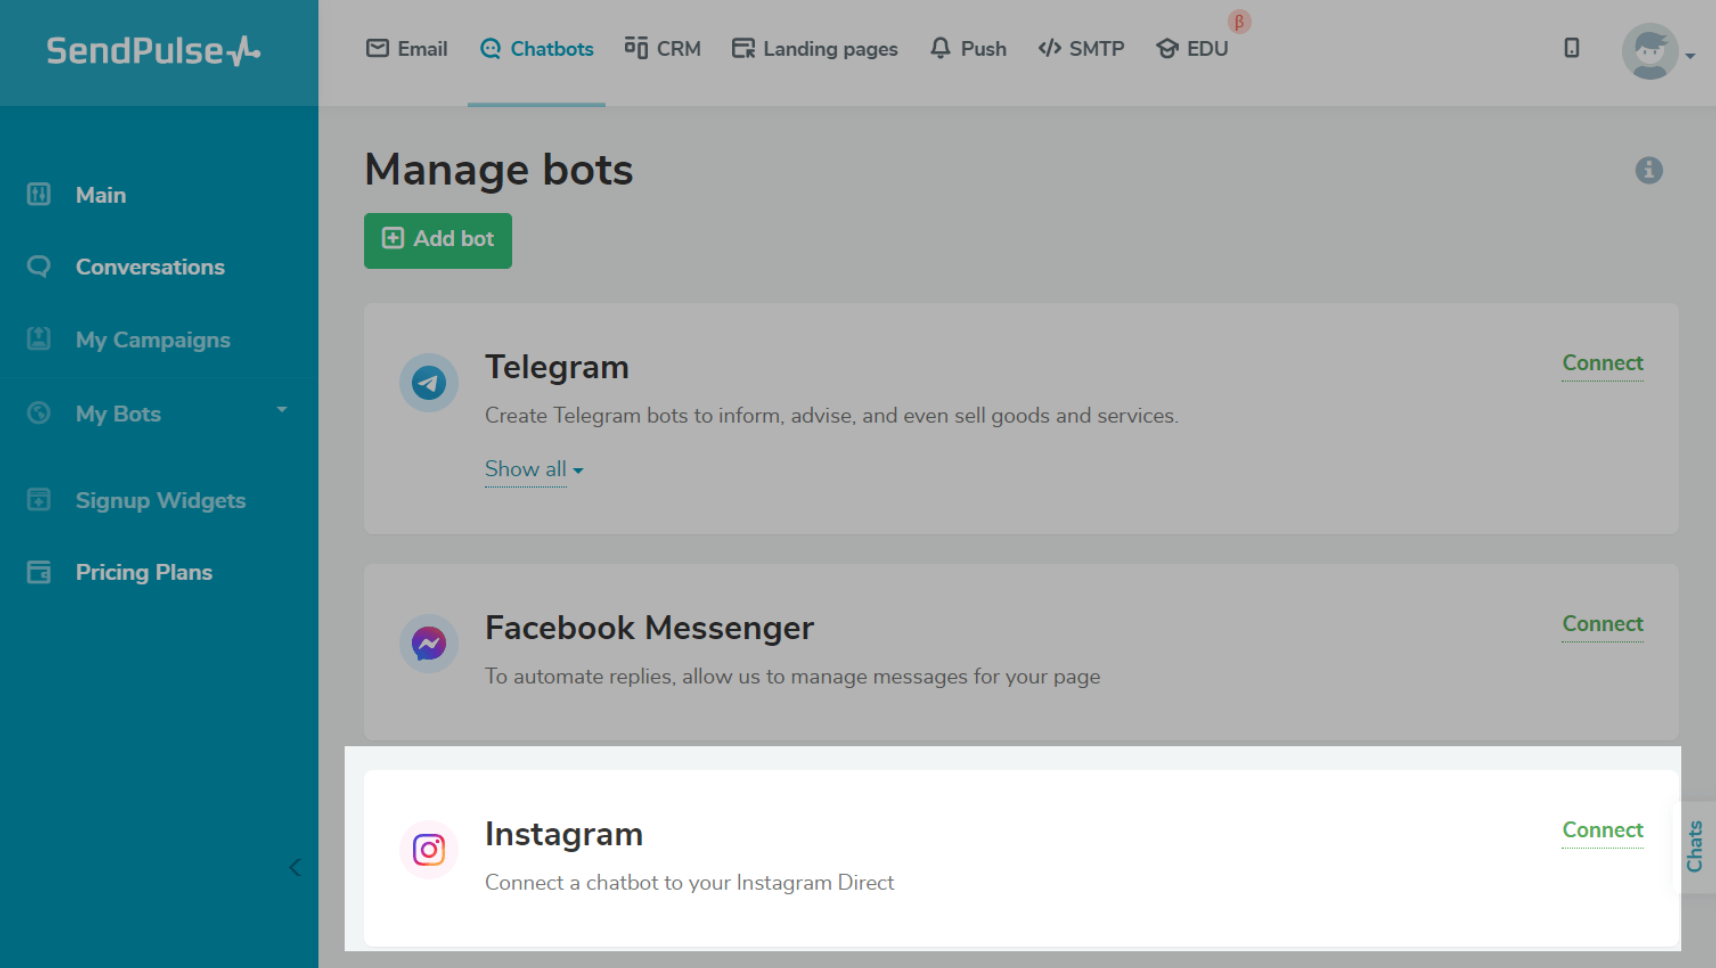Image resolution: width=1716 pixels, height=968 pixels.
Task: Click the Pricing Plans wallet icon
Action: [39, 572]
